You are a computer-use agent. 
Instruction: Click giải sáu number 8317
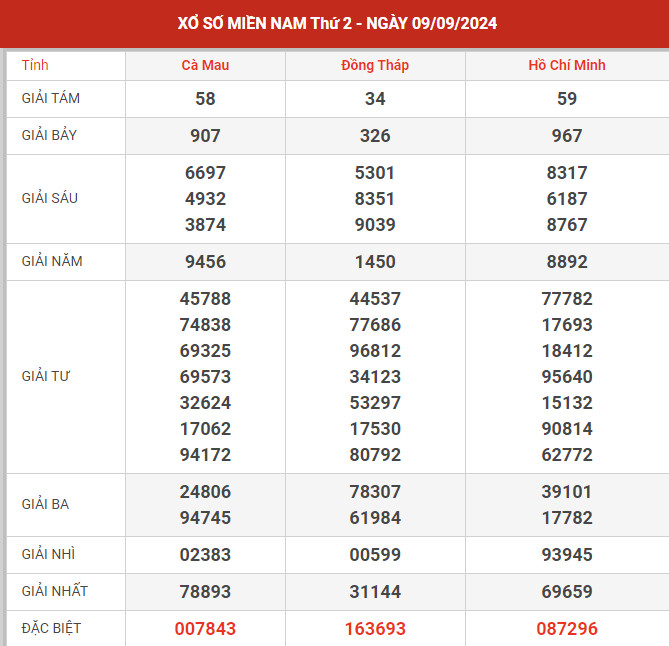tap(567, 173)
